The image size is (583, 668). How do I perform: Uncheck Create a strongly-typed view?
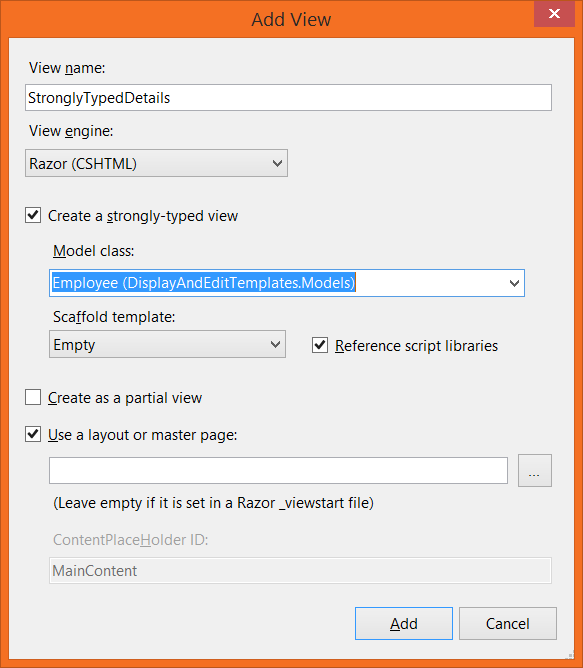pyautogui.click(x=33, y=215)
